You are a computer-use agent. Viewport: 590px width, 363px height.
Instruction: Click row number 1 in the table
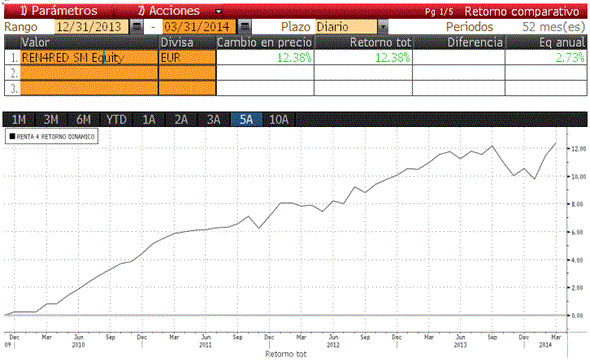click(14, 58)
